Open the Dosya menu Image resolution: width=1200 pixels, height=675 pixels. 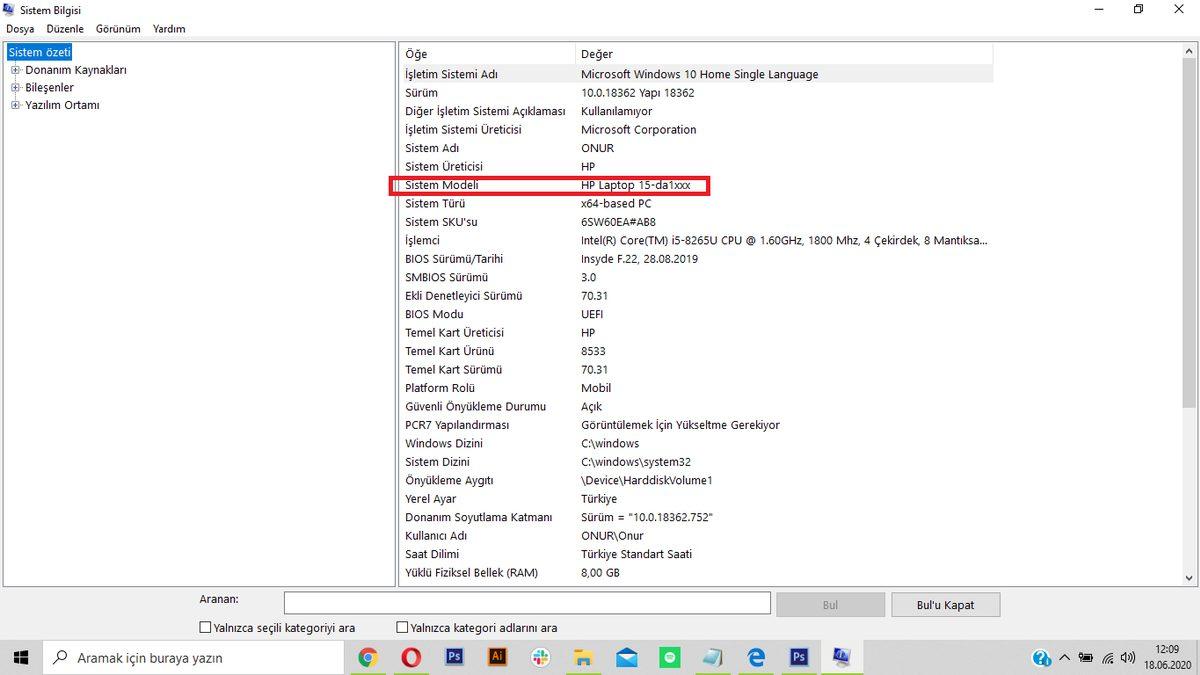20,28
